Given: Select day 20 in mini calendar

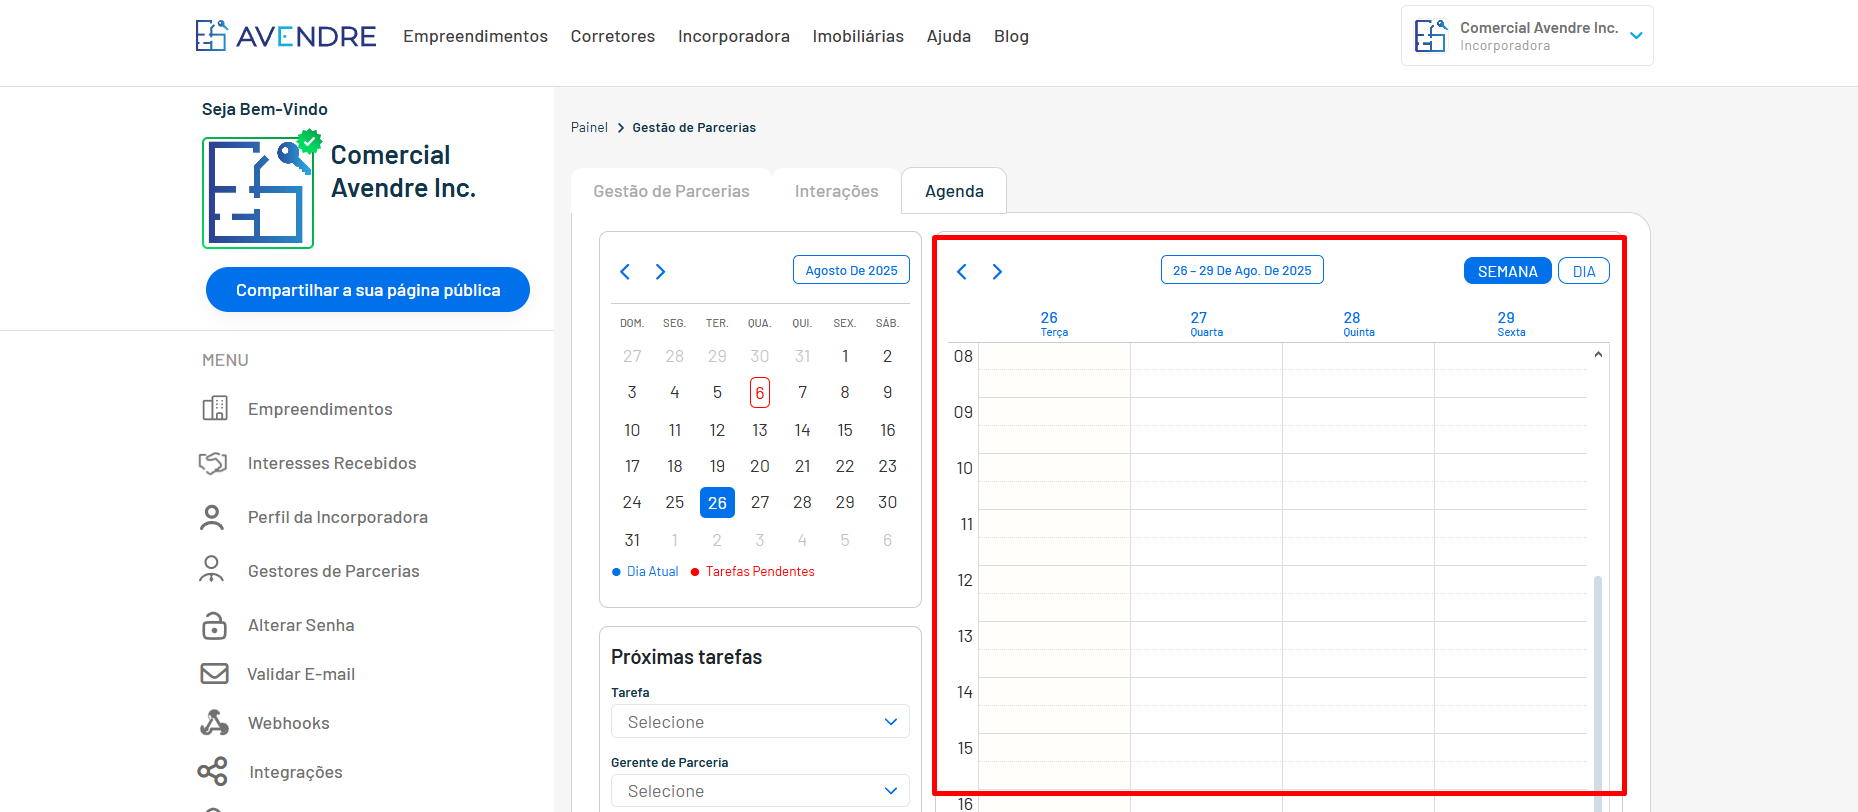Looking at the screenshot, I should tap(760, 466).
